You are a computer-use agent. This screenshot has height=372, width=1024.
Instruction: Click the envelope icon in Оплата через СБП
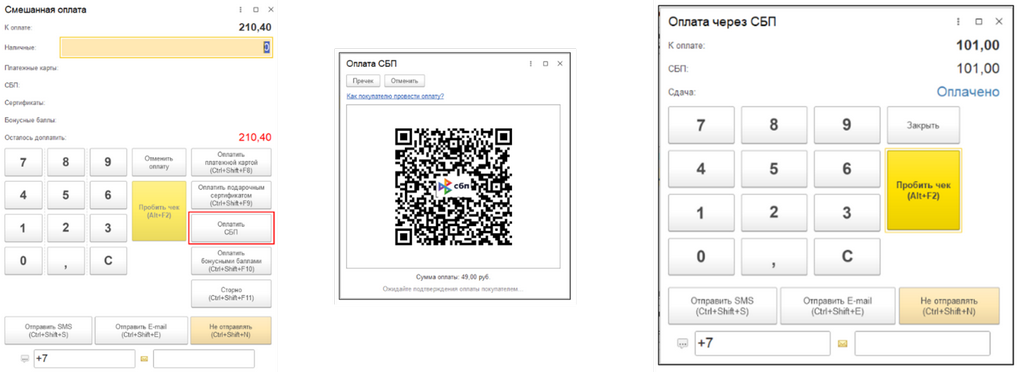coord(843,343)
